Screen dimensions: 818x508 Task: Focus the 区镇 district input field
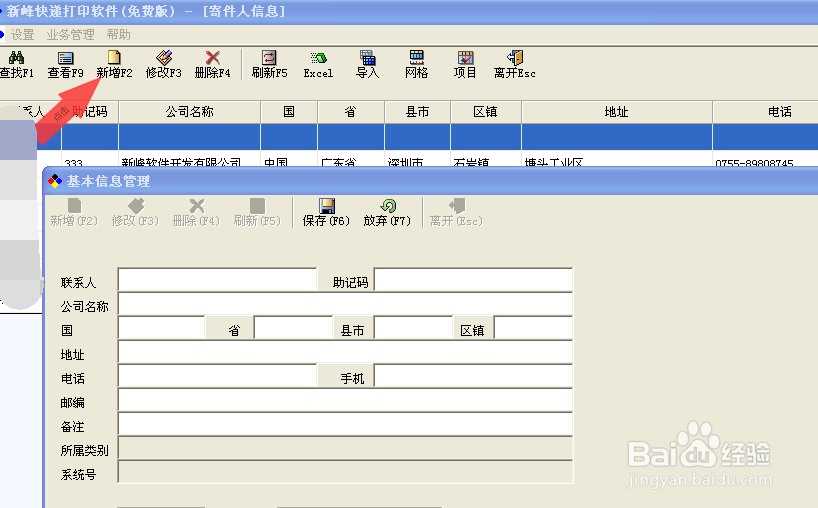pos(533,328)
